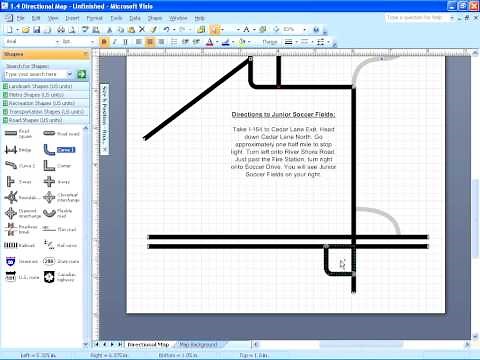Open the Font size dropdown
Screen dimensions: 480x360
click(92, 42)
